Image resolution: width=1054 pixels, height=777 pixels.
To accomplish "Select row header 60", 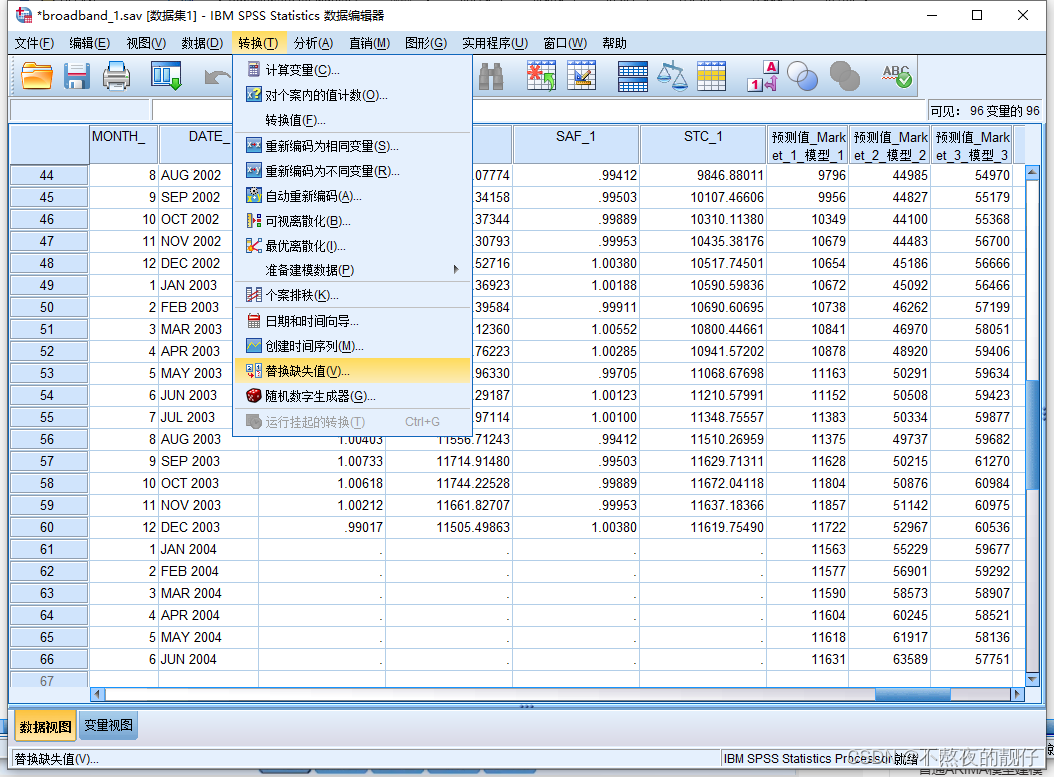I will 47,527.
